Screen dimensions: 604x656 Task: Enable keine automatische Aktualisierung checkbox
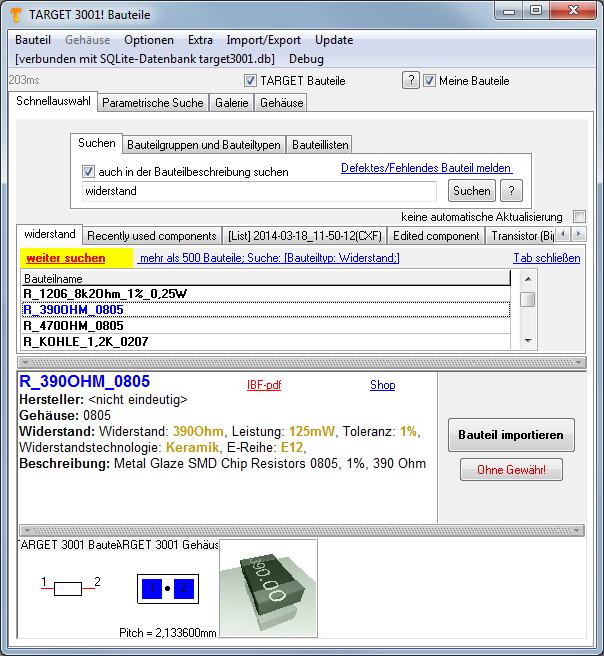tap(579, 217)
